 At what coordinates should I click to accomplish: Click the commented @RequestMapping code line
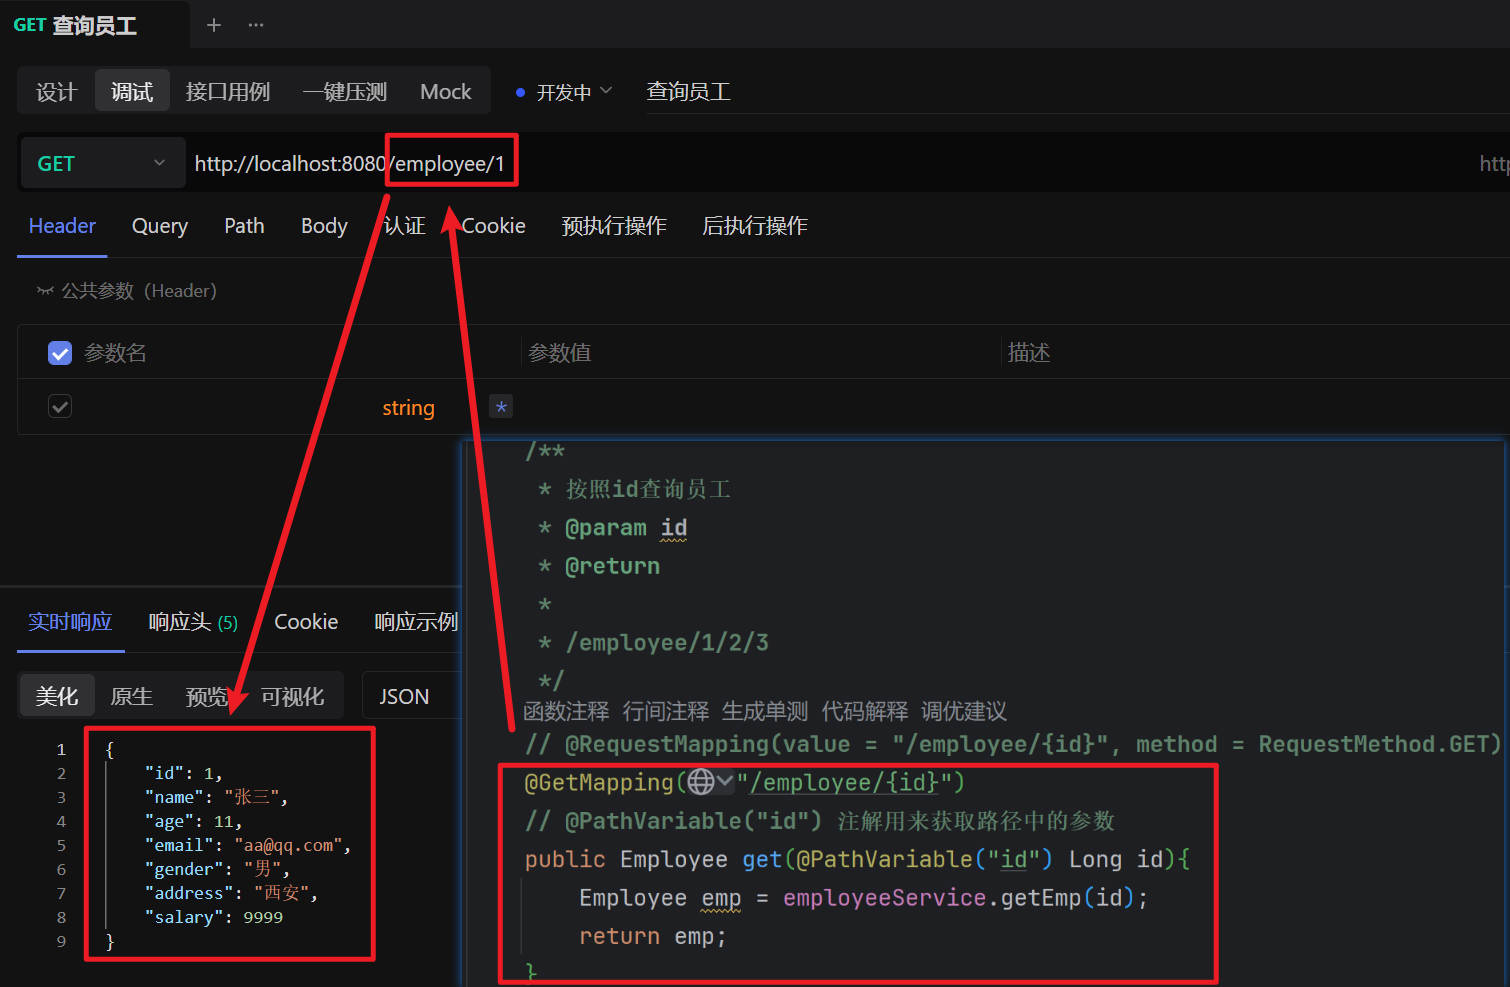coord(1013,744)
